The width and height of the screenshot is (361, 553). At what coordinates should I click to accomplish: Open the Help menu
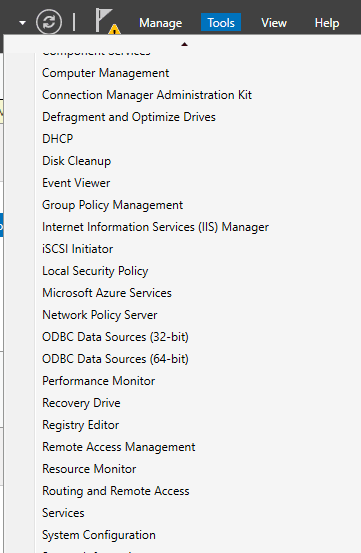[x=327, y=23]
